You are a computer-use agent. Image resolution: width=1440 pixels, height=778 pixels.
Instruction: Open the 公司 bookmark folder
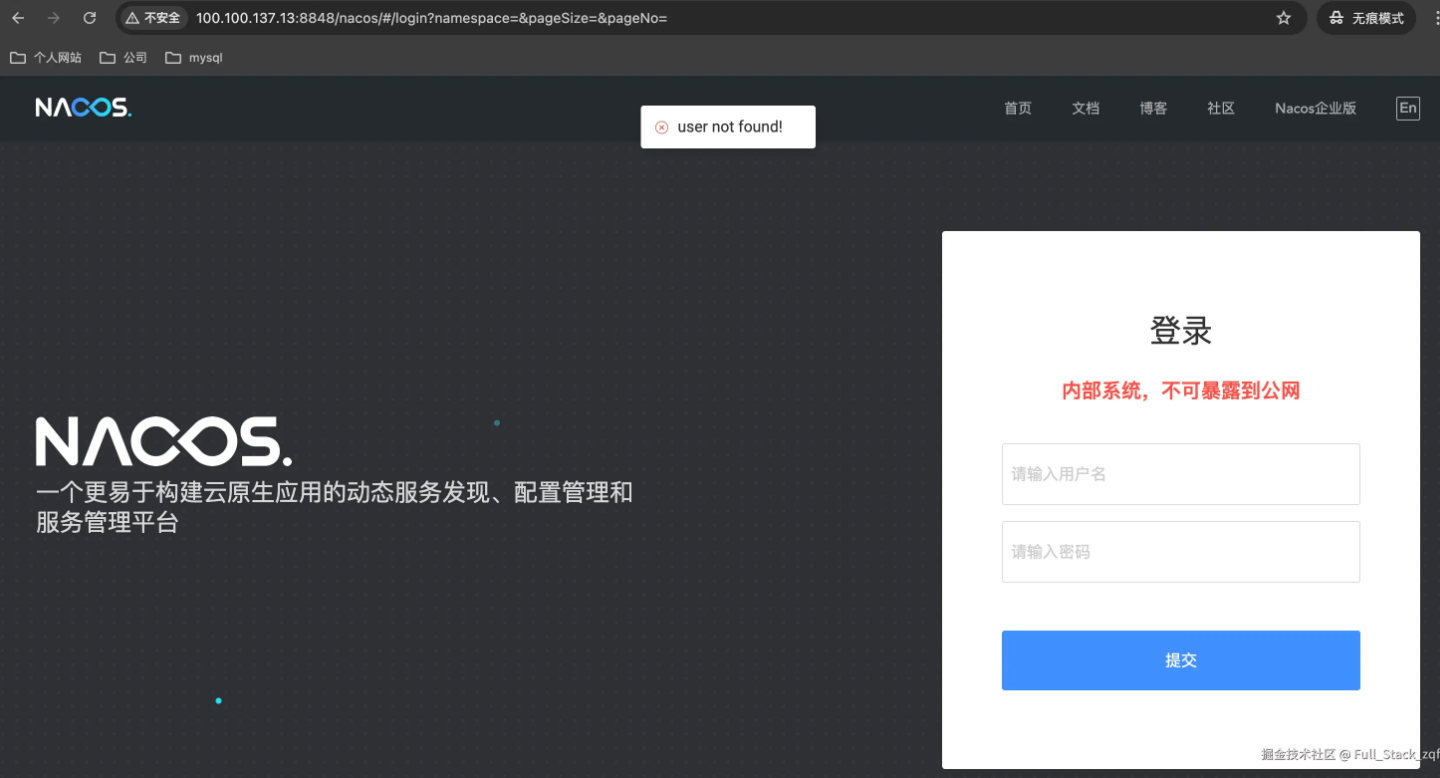pos(124,58)
